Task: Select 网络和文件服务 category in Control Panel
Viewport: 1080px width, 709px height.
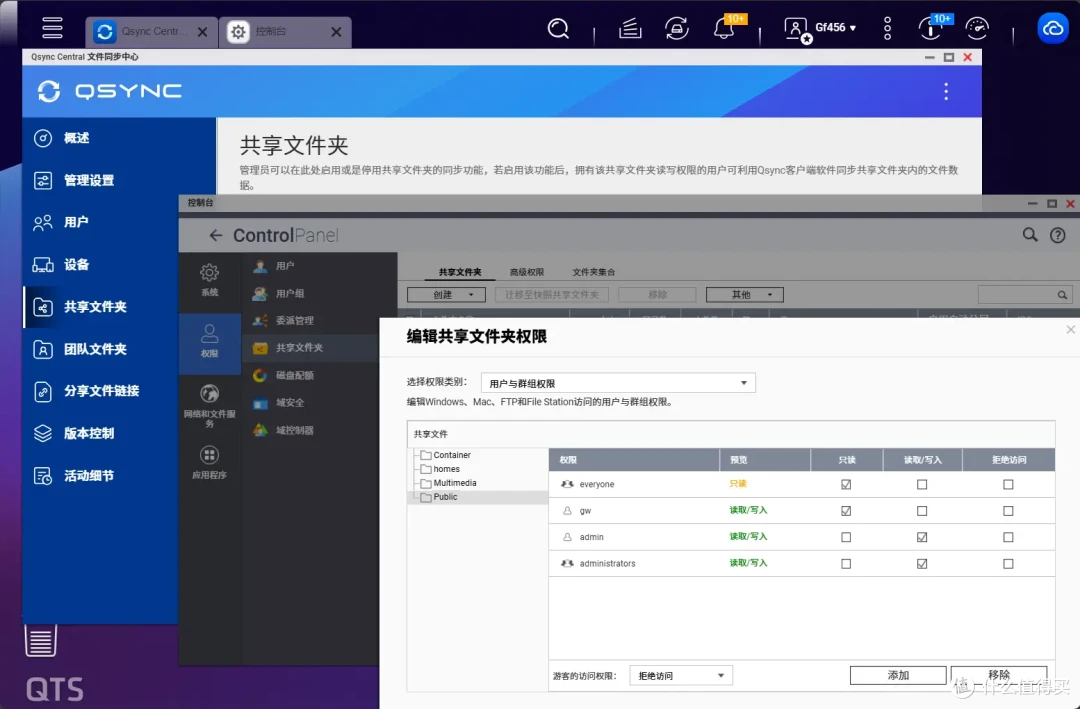Action: click(x=209, y=405)
